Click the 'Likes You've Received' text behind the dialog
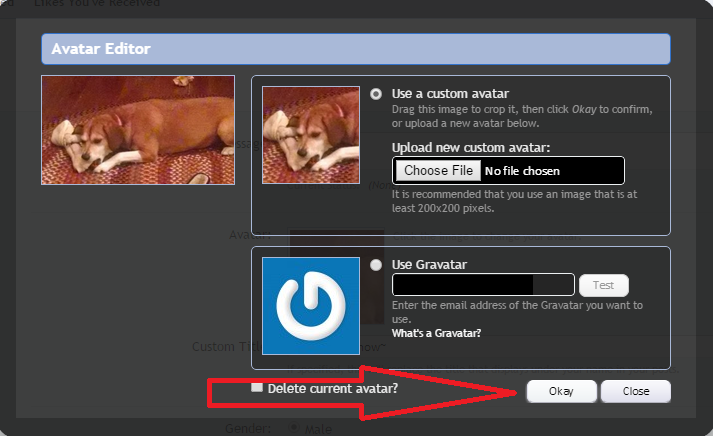Image resolution: width=713 pixels, height=436 pixels. tap(96, 4)
